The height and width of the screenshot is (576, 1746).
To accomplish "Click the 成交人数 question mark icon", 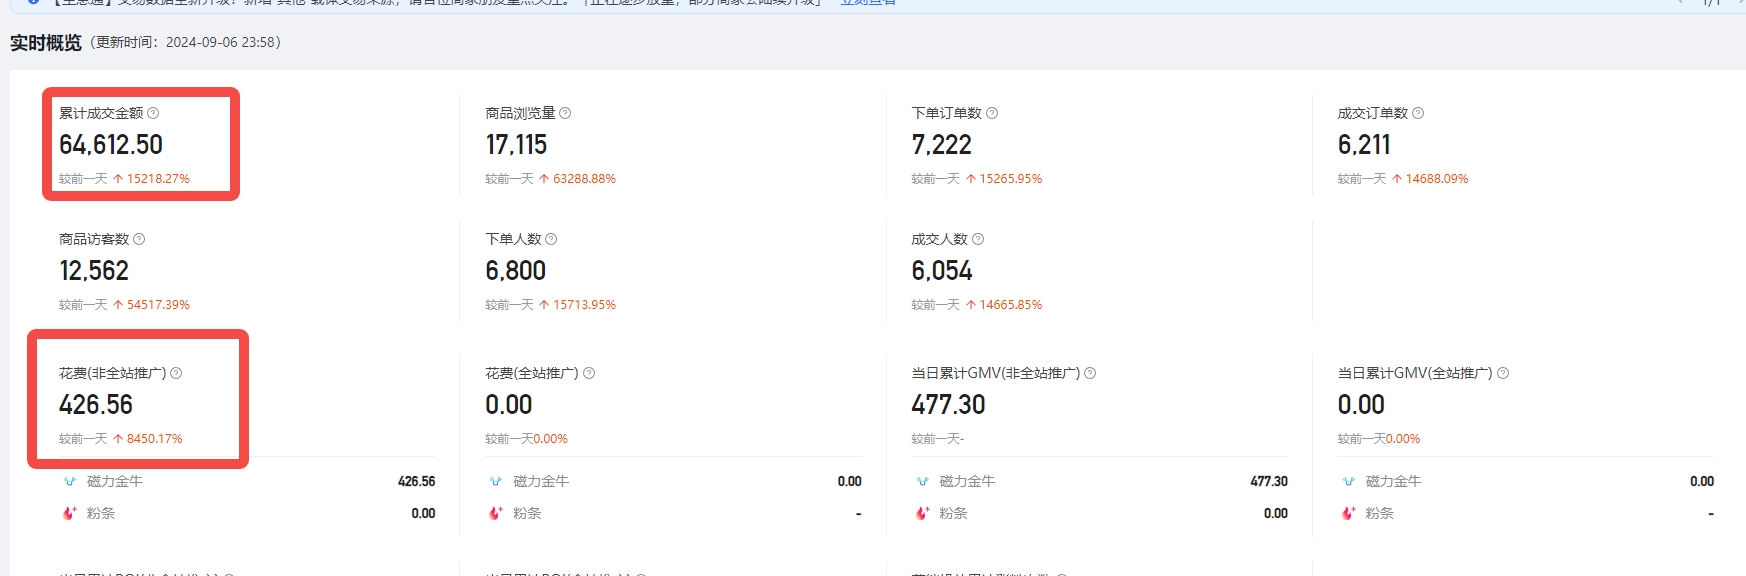I will [x=978, y=239].
